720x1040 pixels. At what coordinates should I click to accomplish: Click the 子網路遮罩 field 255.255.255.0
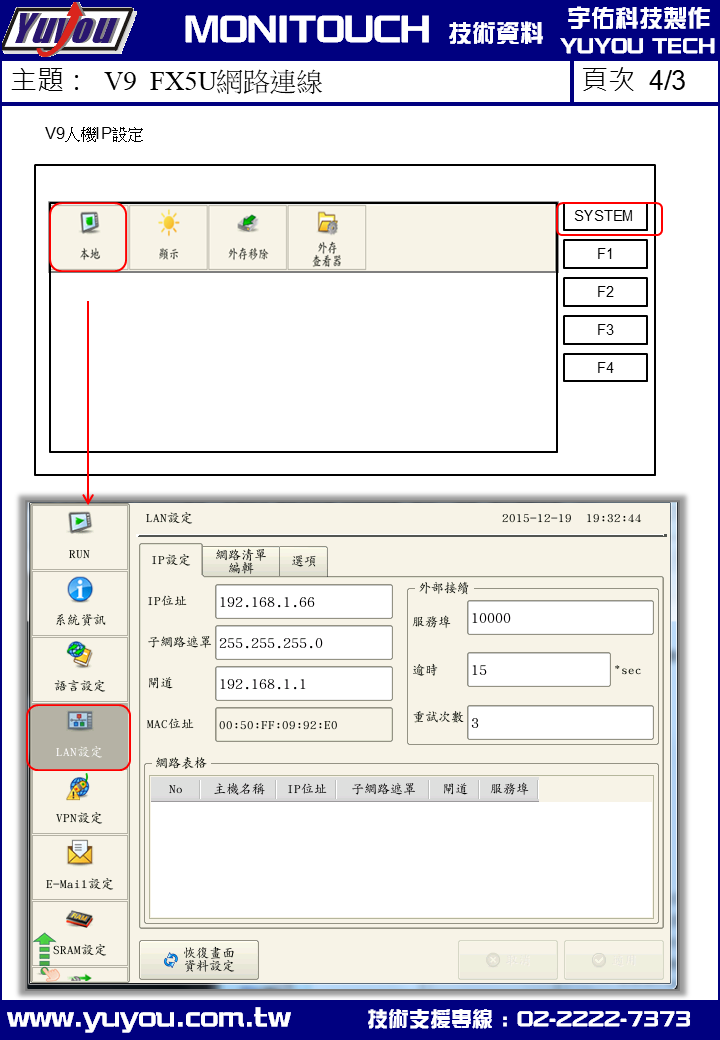pos(304,643)
